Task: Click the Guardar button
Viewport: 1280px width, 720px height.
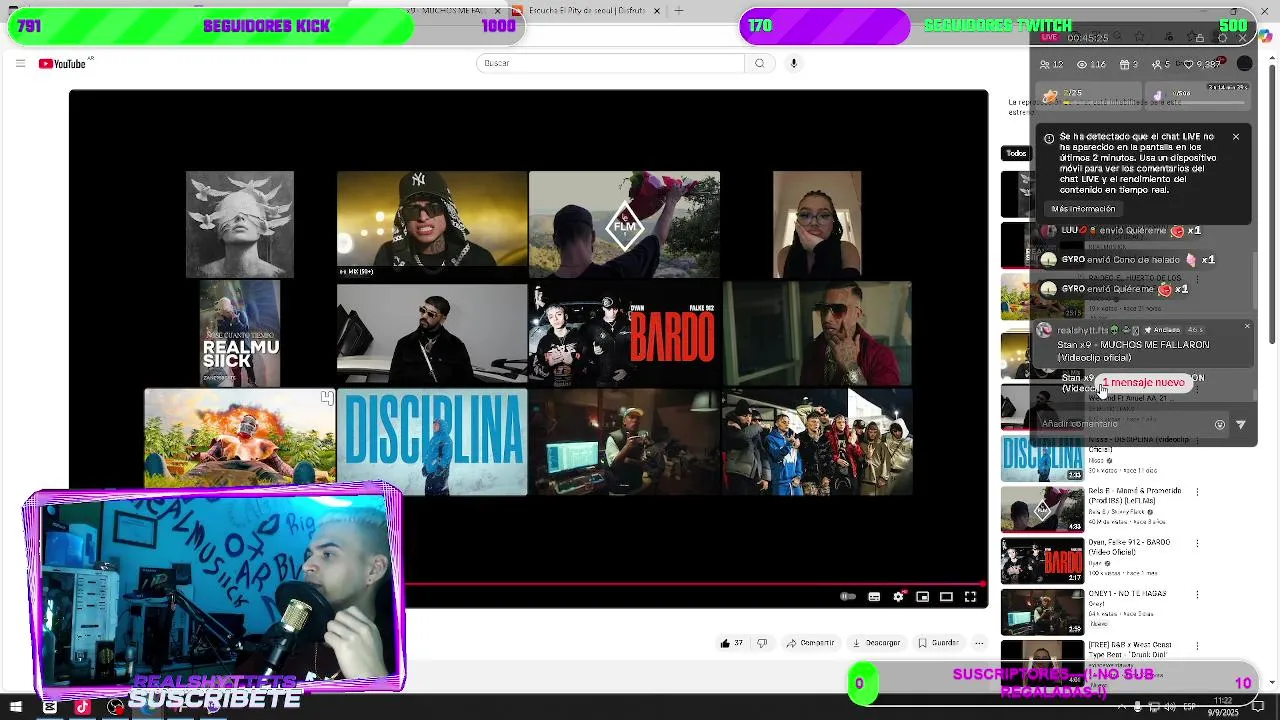Action: [939, 643]
